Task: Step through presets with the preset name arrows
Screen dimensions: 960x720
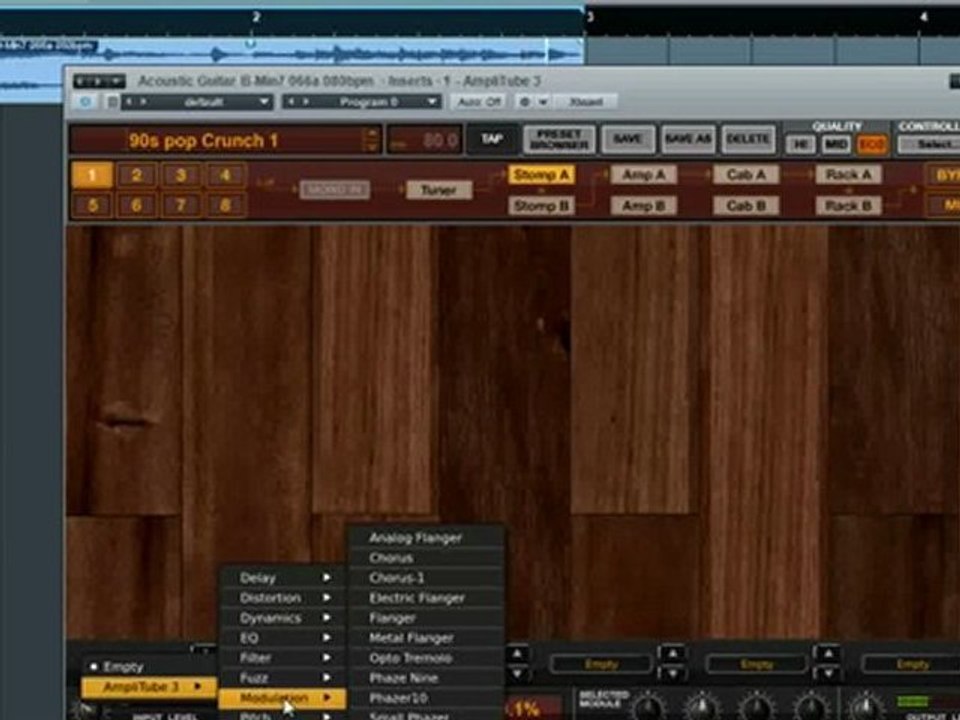Action: click(371, 140)
